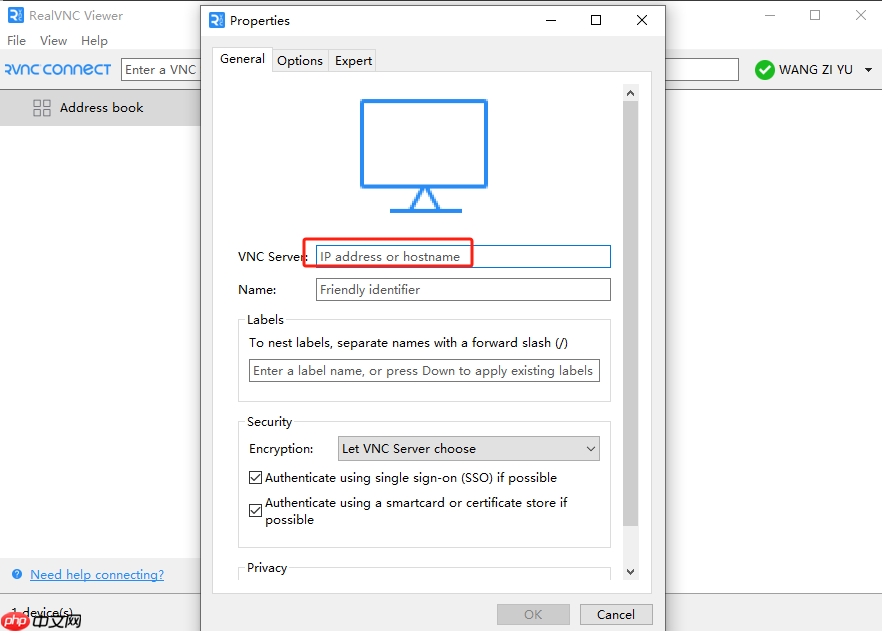The image size is (882, 631).
Task: Close the Properties dialog
Action: (642, 20)
